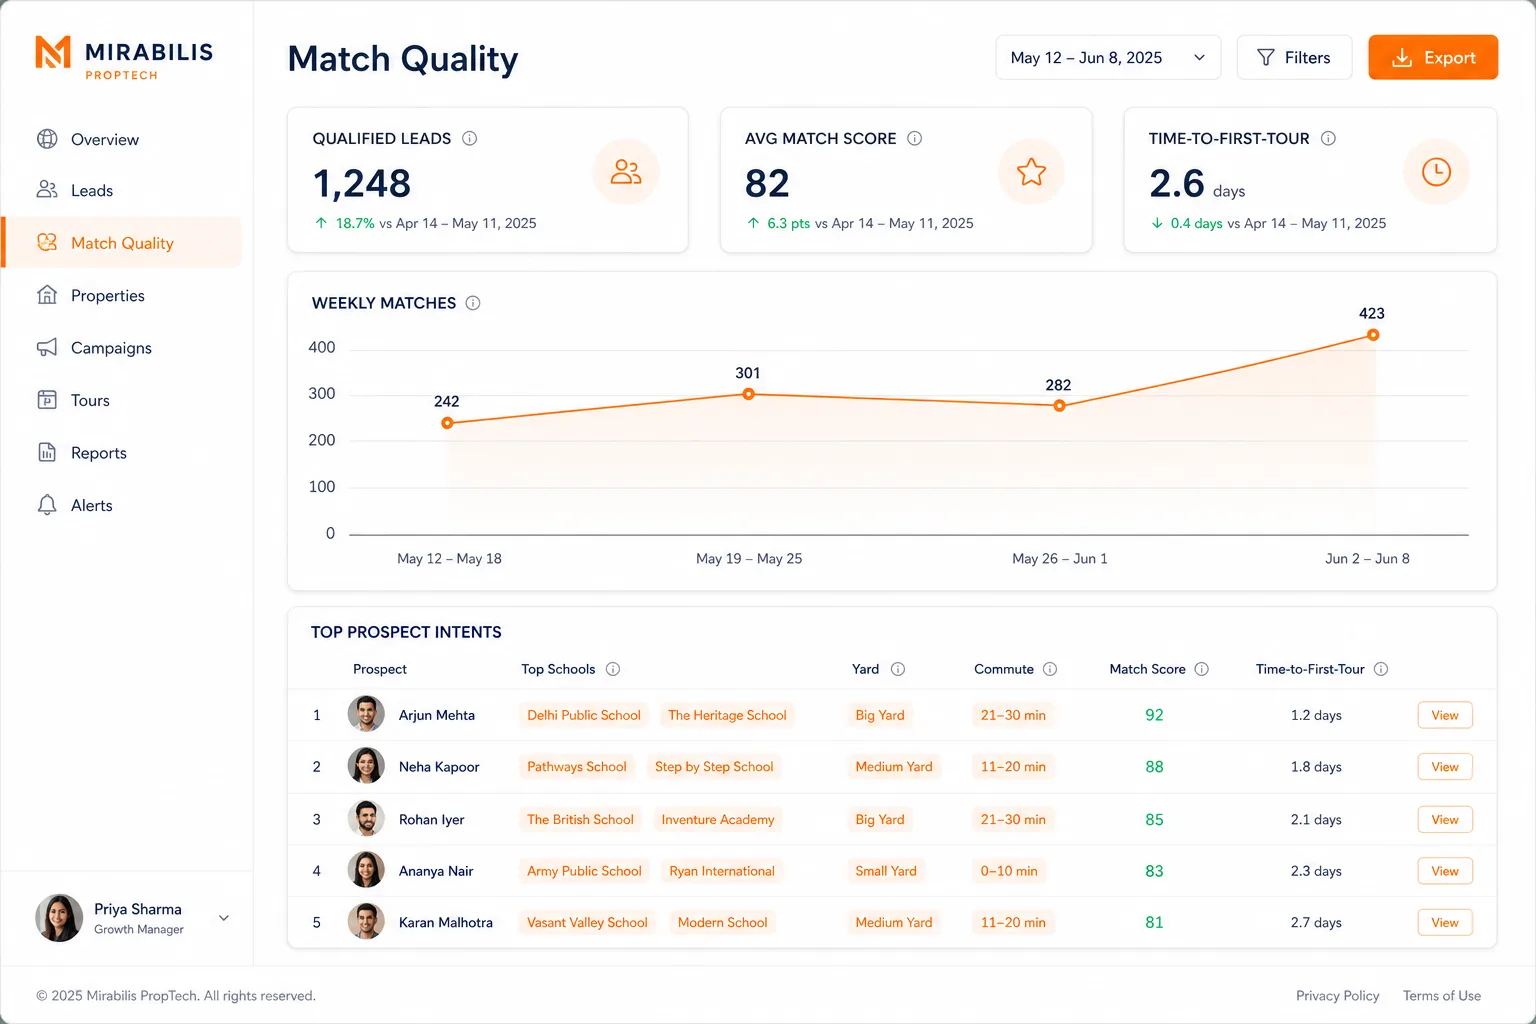This screenshot has width=1536, height=1024.
Task: Open the Leads section
Action: click(x=122, y=190)
